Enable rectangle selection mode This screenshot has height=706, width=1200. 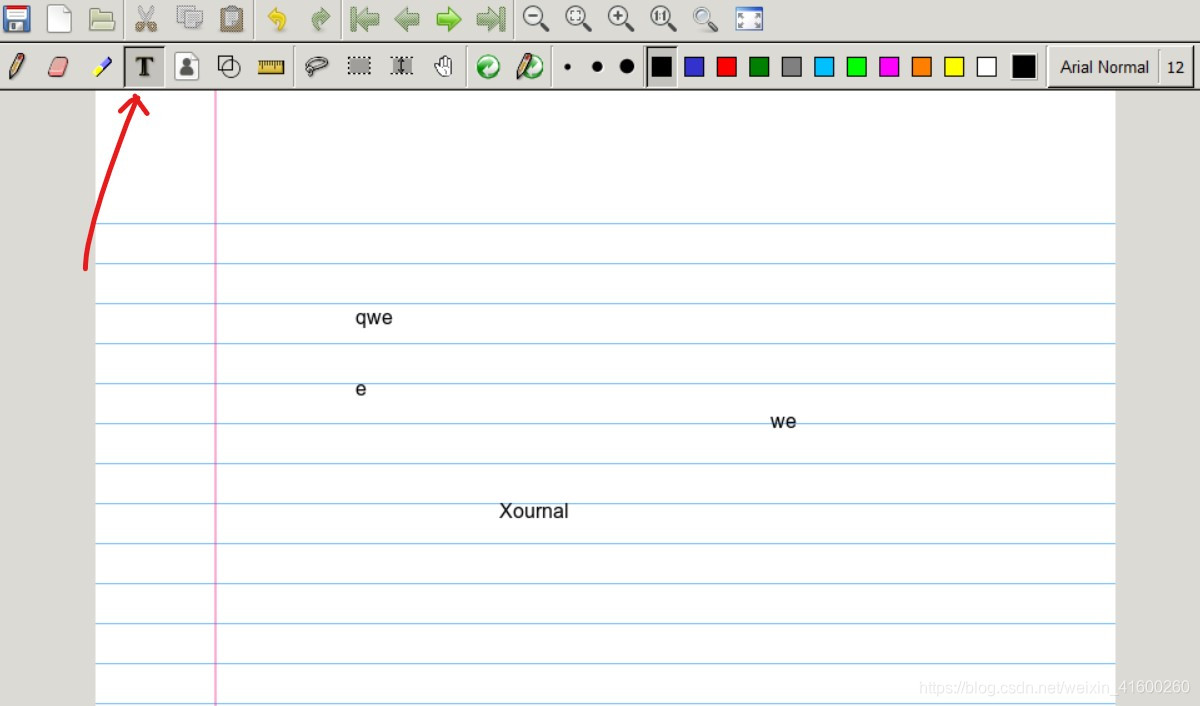pyautogui.click(x=360, y=67)
